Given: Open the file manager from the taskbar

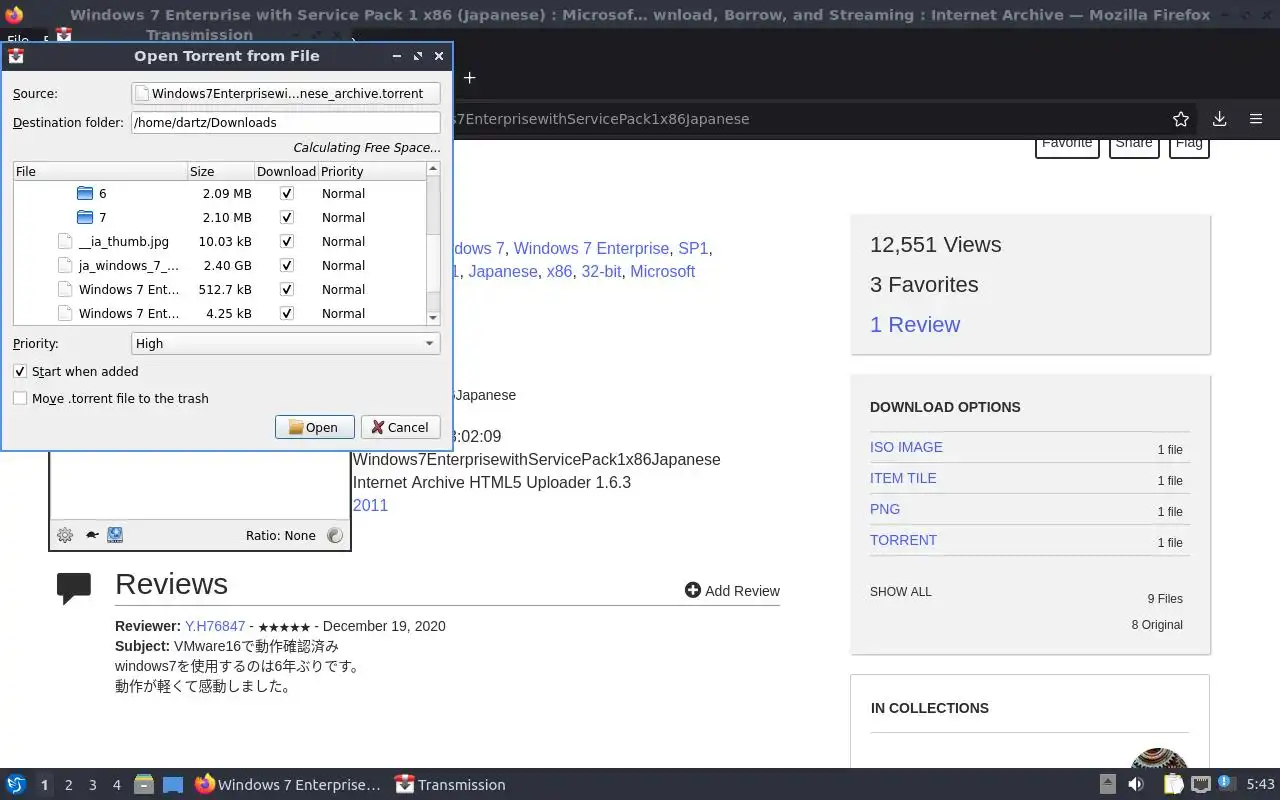Looking at the screenshot, I should point(143,785).
